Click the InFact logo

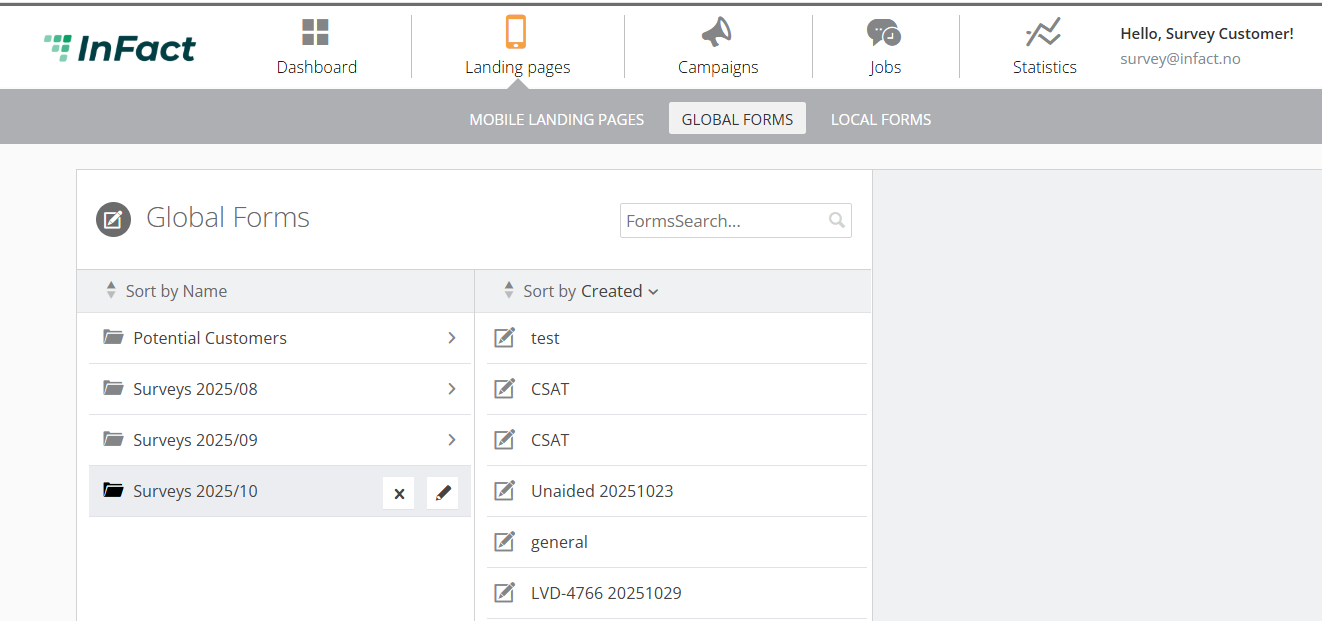120,47
